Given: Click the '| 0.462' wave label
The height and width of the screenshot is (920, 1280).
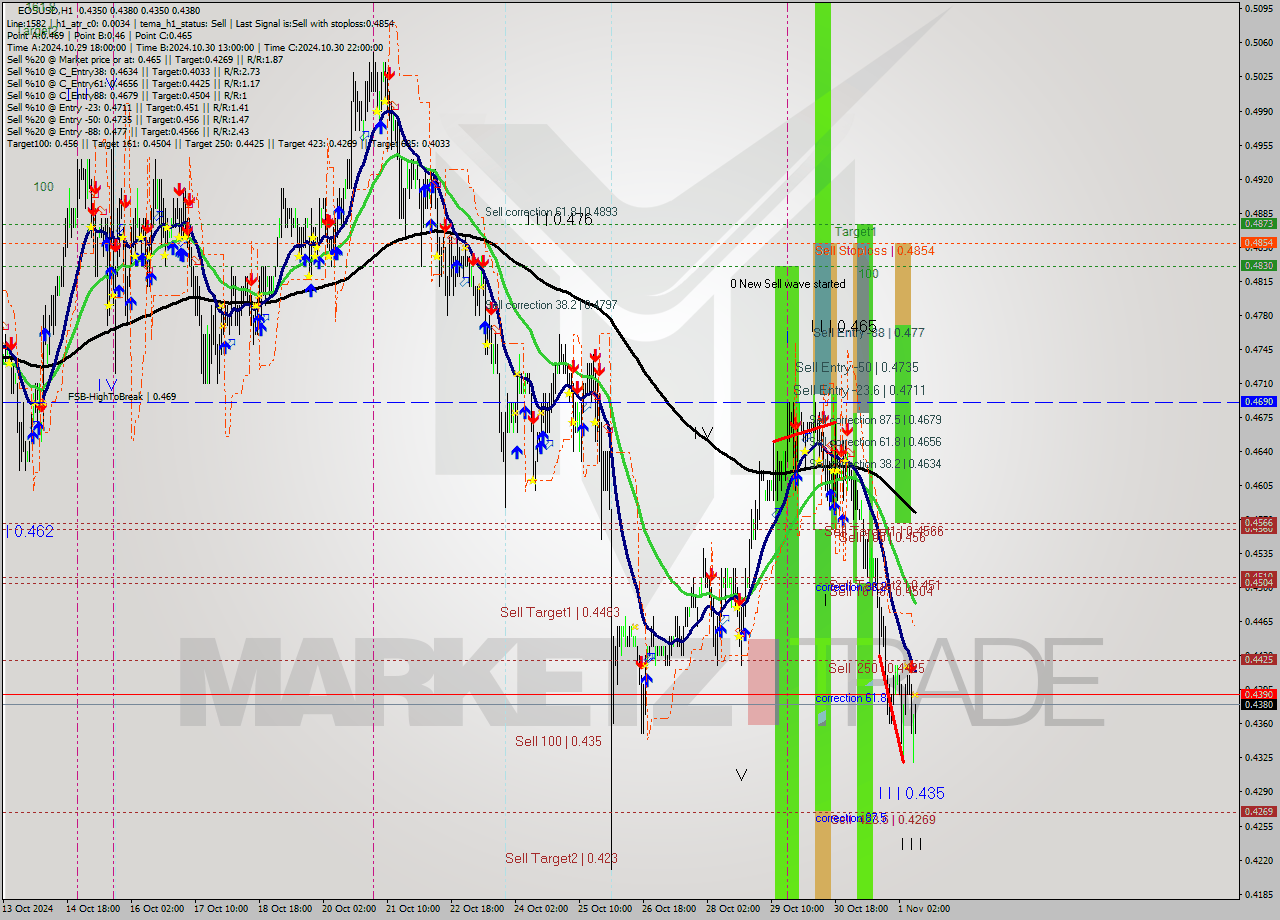Looking at the screenshot, I should [x=30, y=531].
